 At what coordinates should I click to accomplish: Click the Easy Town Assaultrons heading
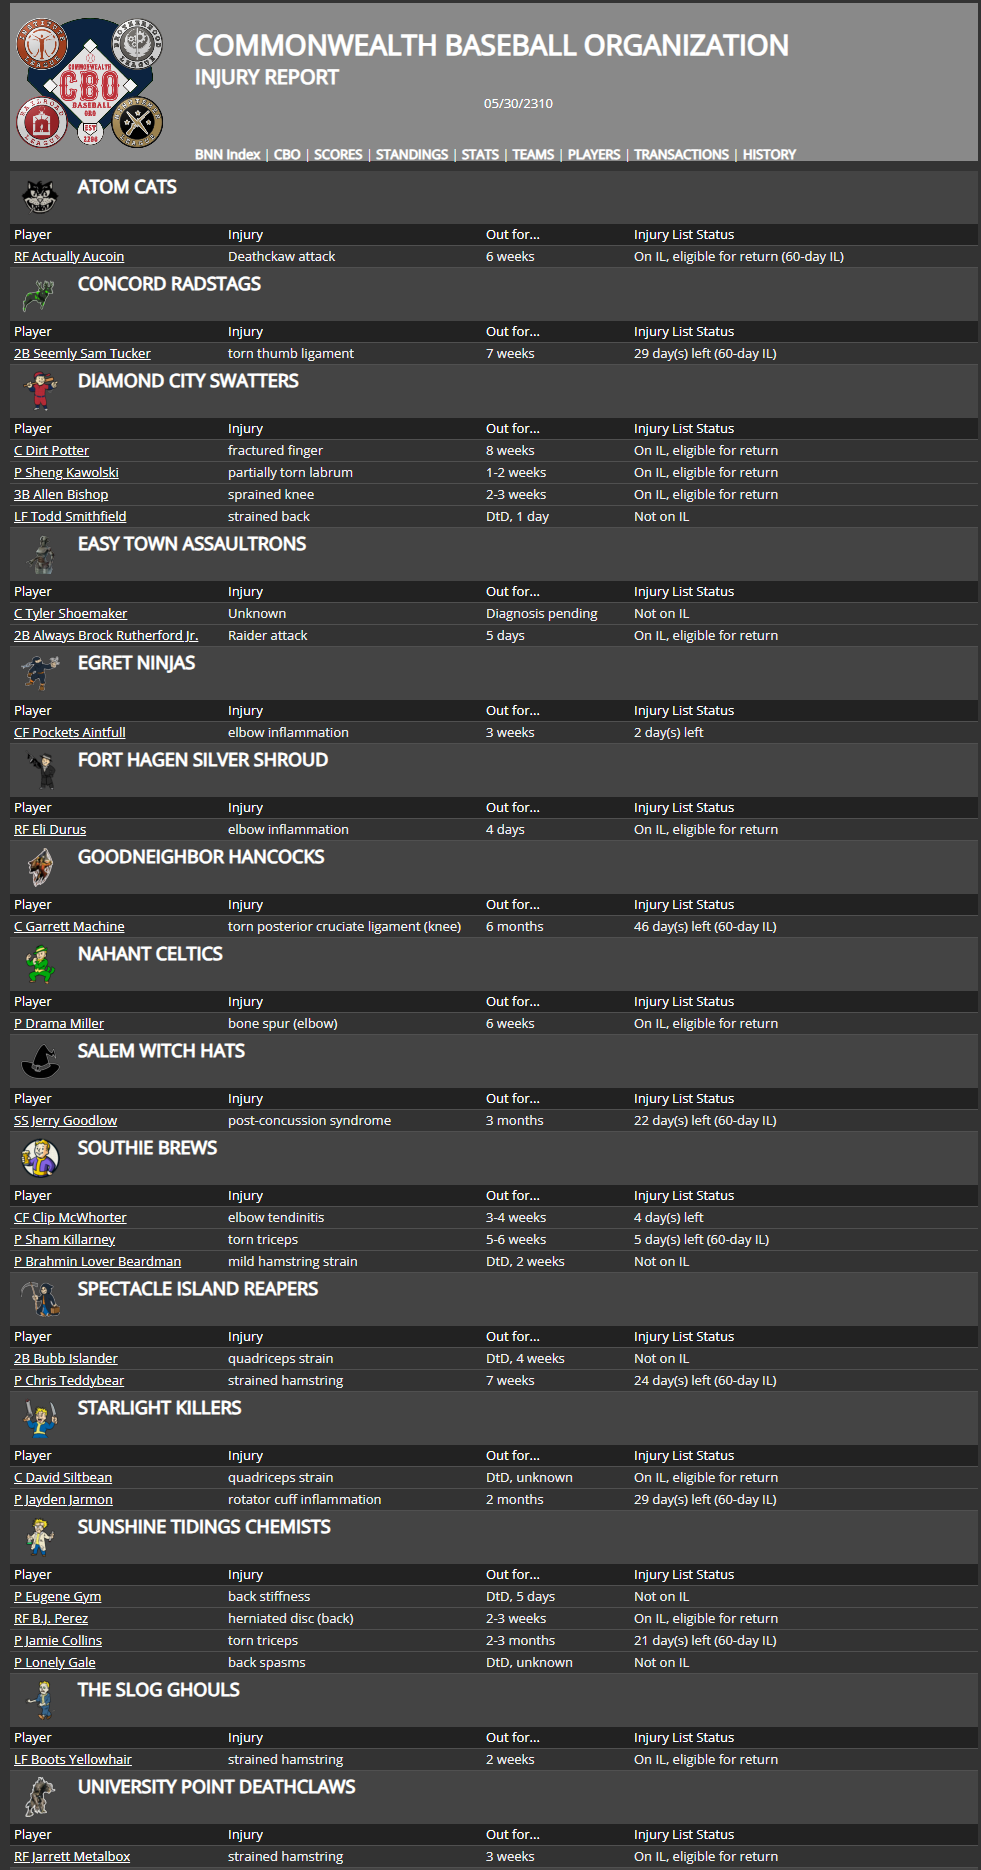(x=192, y=544)
